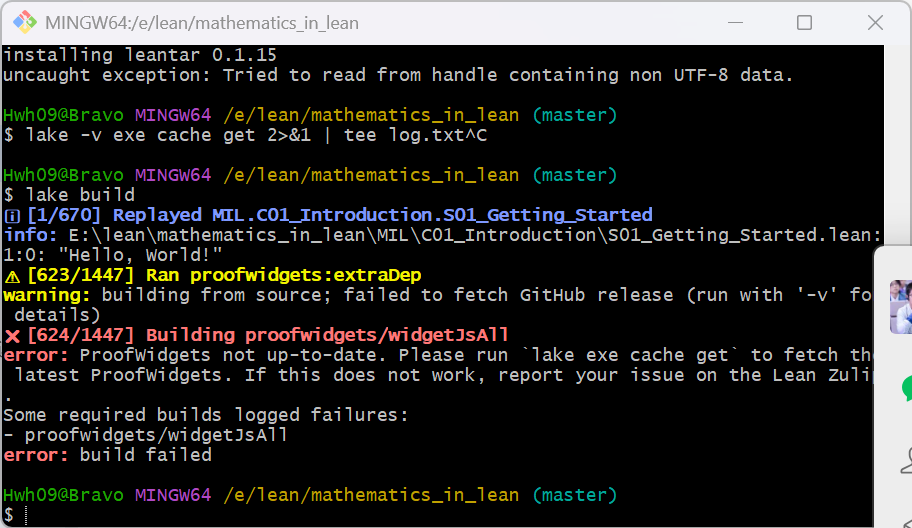Close the MINGW64 terminal window
This screenshot has height=528, width=912.
[x=874, y=23]
